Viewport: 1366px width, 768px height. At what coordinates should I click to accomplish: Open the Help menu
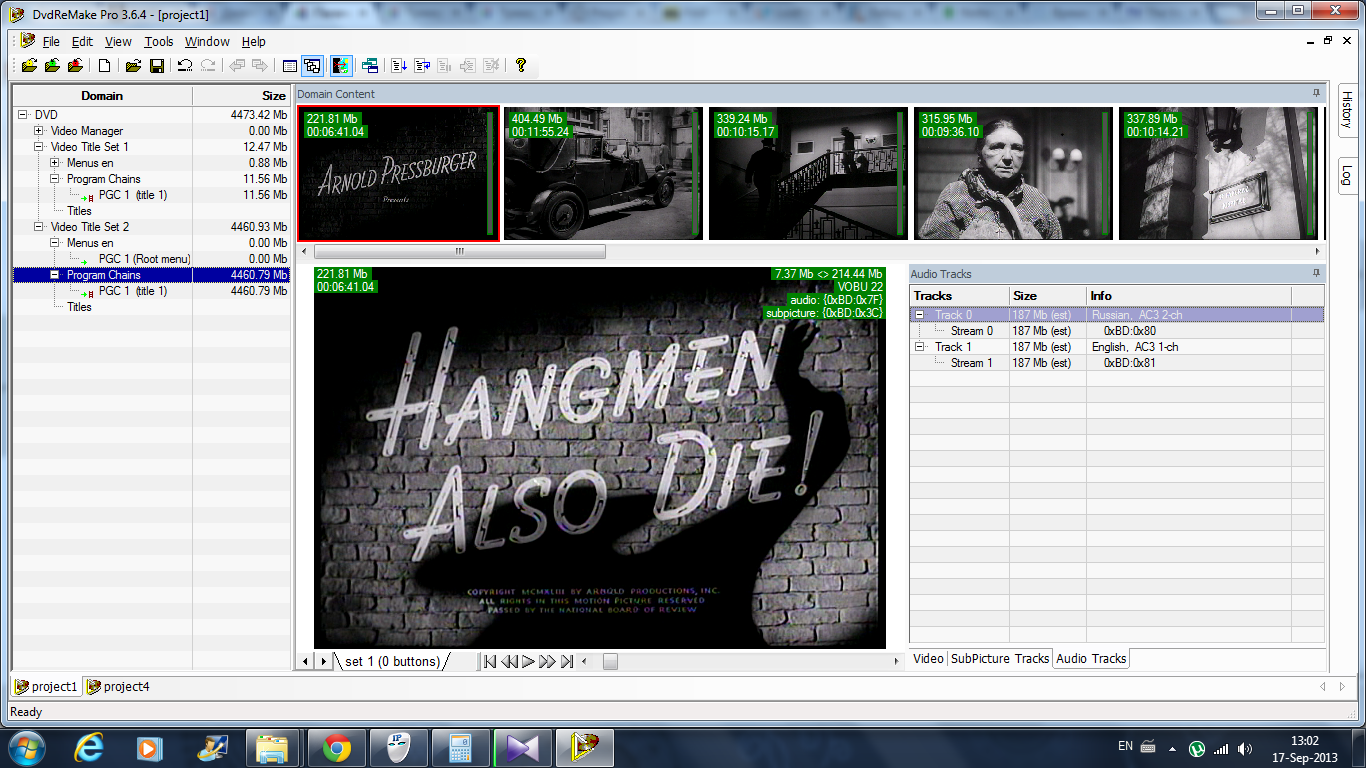pyautogui.click(x=254, y=42)
